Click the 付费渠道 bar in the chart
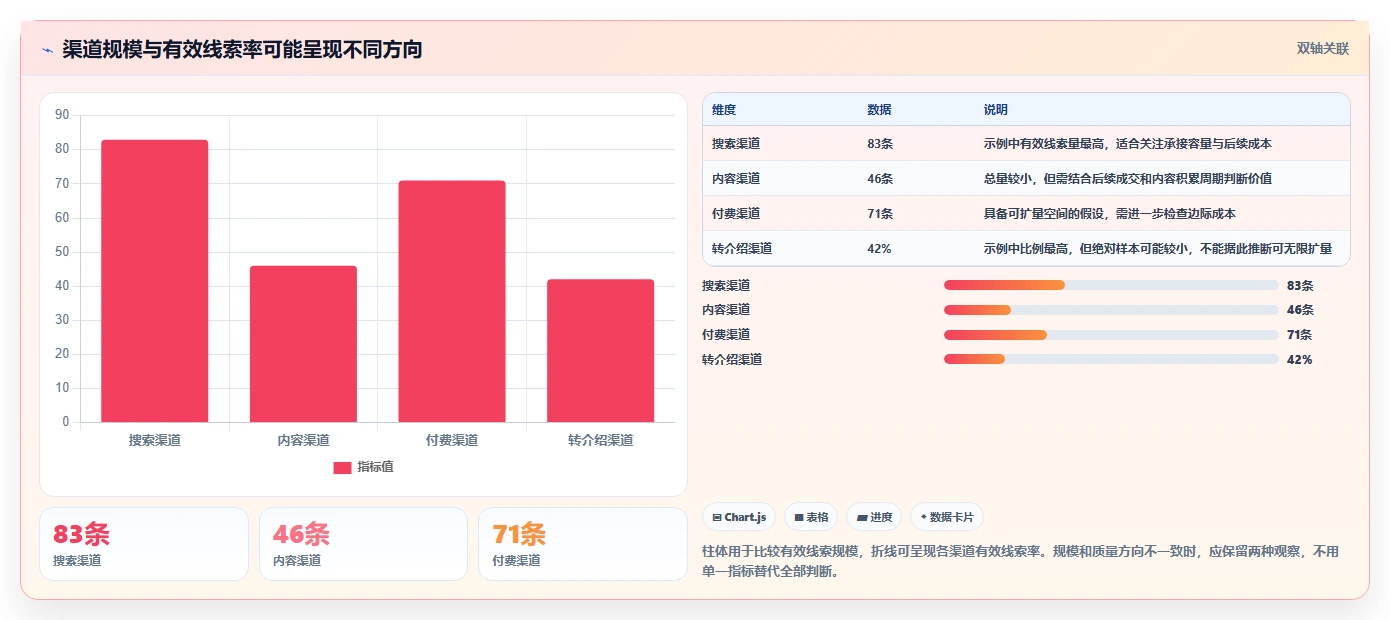The height and width of the screenshot is (620, 1390). (x=452, y=301)
